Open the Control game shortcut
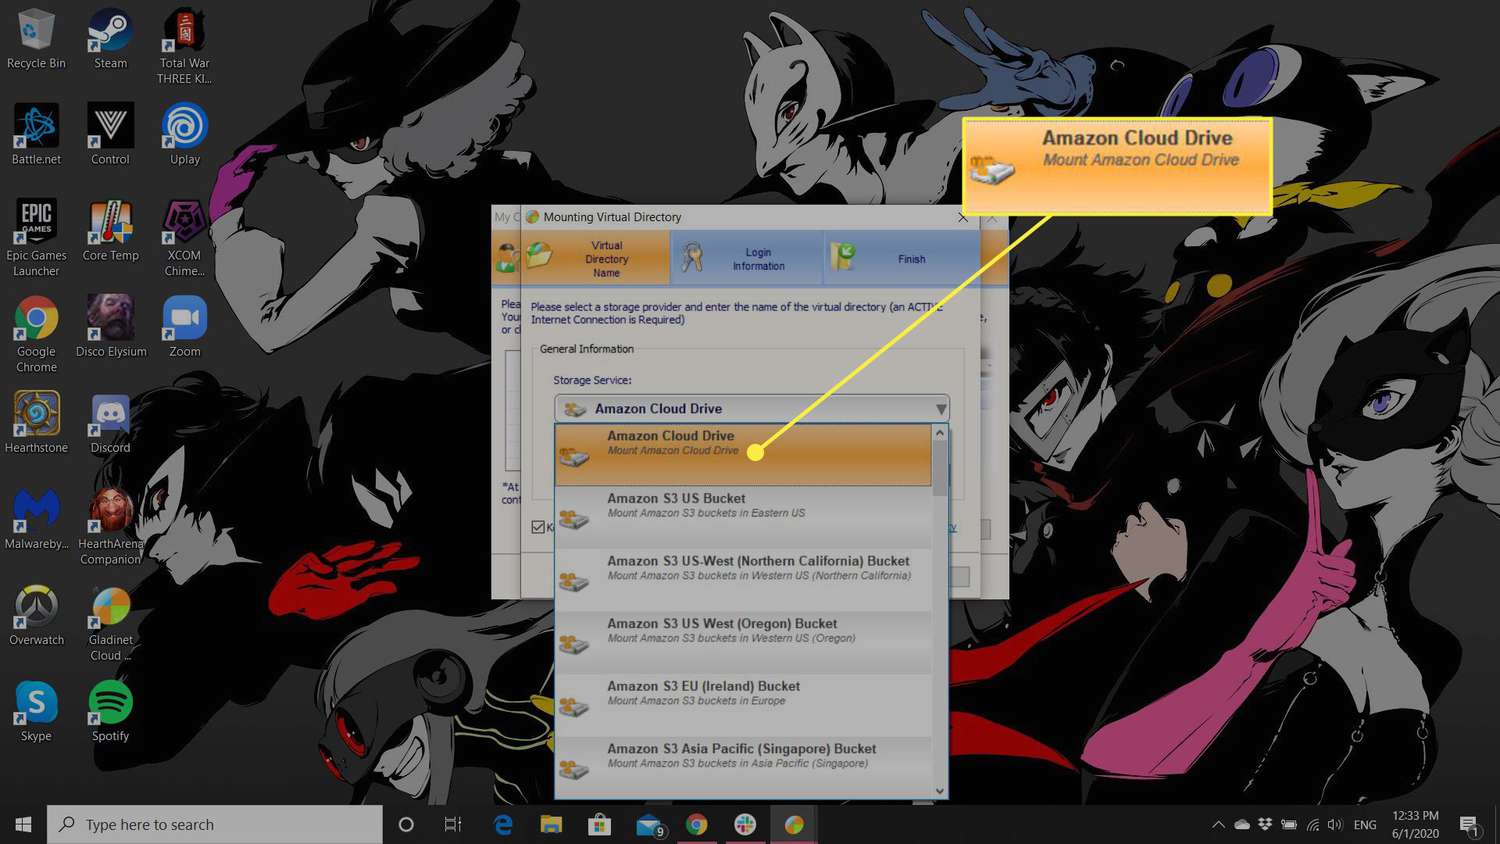The height and width of the screenshot is (844, 1500). [x=110, y=135]
